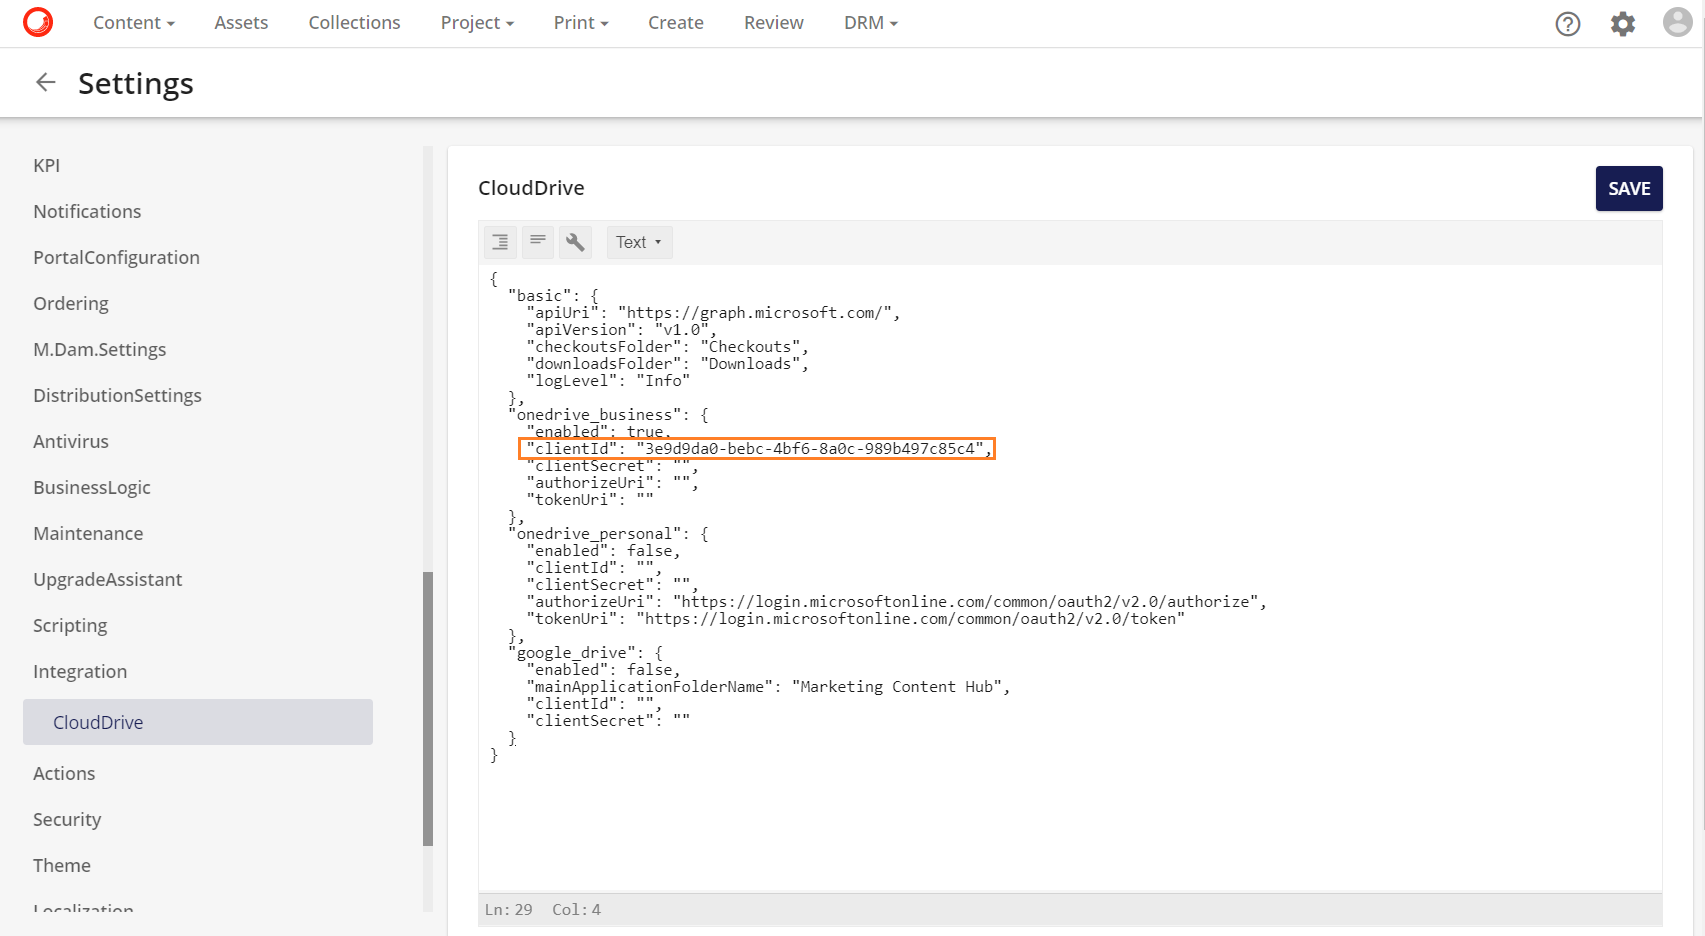This screenshot has height=936, width=1705.
Task: Click the "apiVersion": "v1.0" line
Action: click(x=621, y=330)
